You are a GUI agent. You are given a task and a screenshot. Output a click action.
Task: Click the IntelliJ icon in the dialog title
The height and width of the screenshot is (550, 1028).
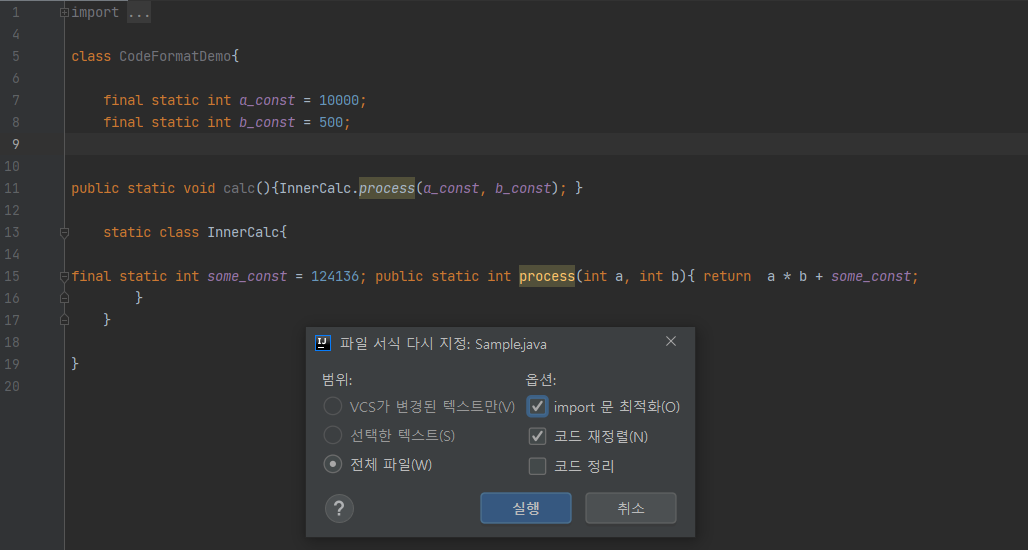click(x=323, y=344)
